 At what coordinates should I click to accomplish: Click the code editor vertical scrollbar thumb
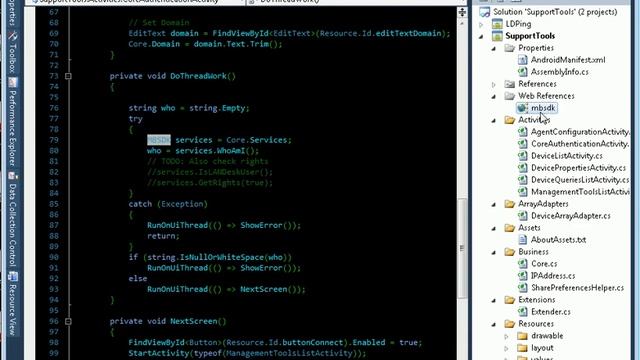coord(462,248)
